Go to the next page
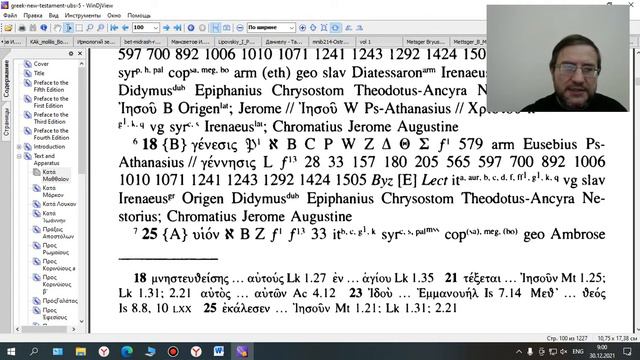Image resolution: width=640 pixels, height=360 pixels. [x=166, y=28]
